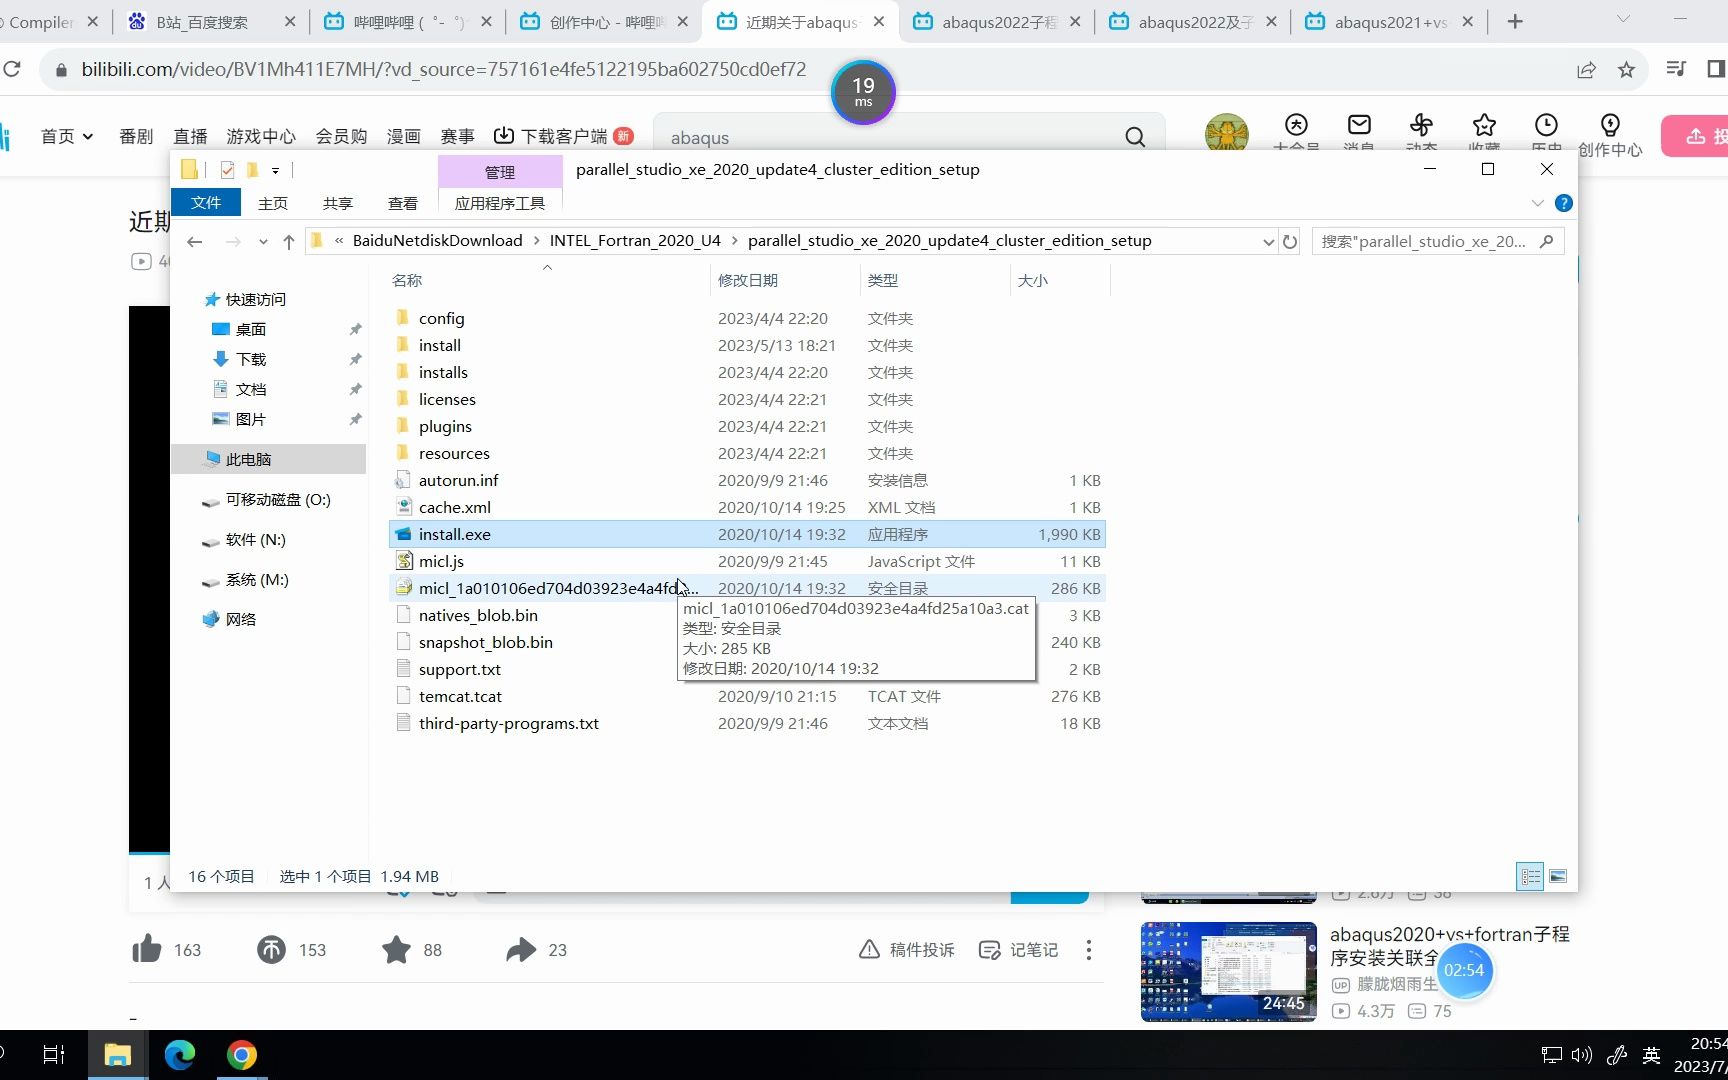The height and width of the screenshot is (1080, 1728).
Task: Open the 应用程序工具 ribbon tab
Action: (x=500, y=203)
